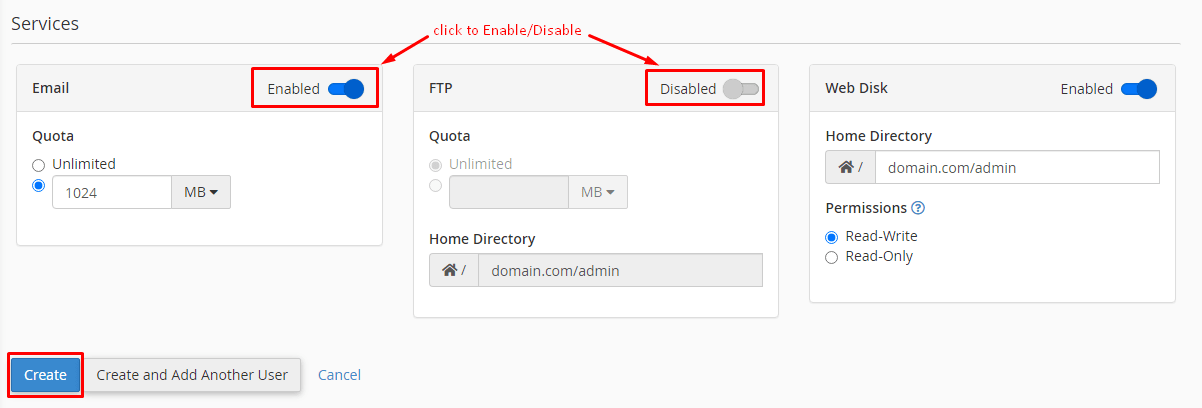
Task: Click the Email quota field showing 1024
Action: click(112, 192)
